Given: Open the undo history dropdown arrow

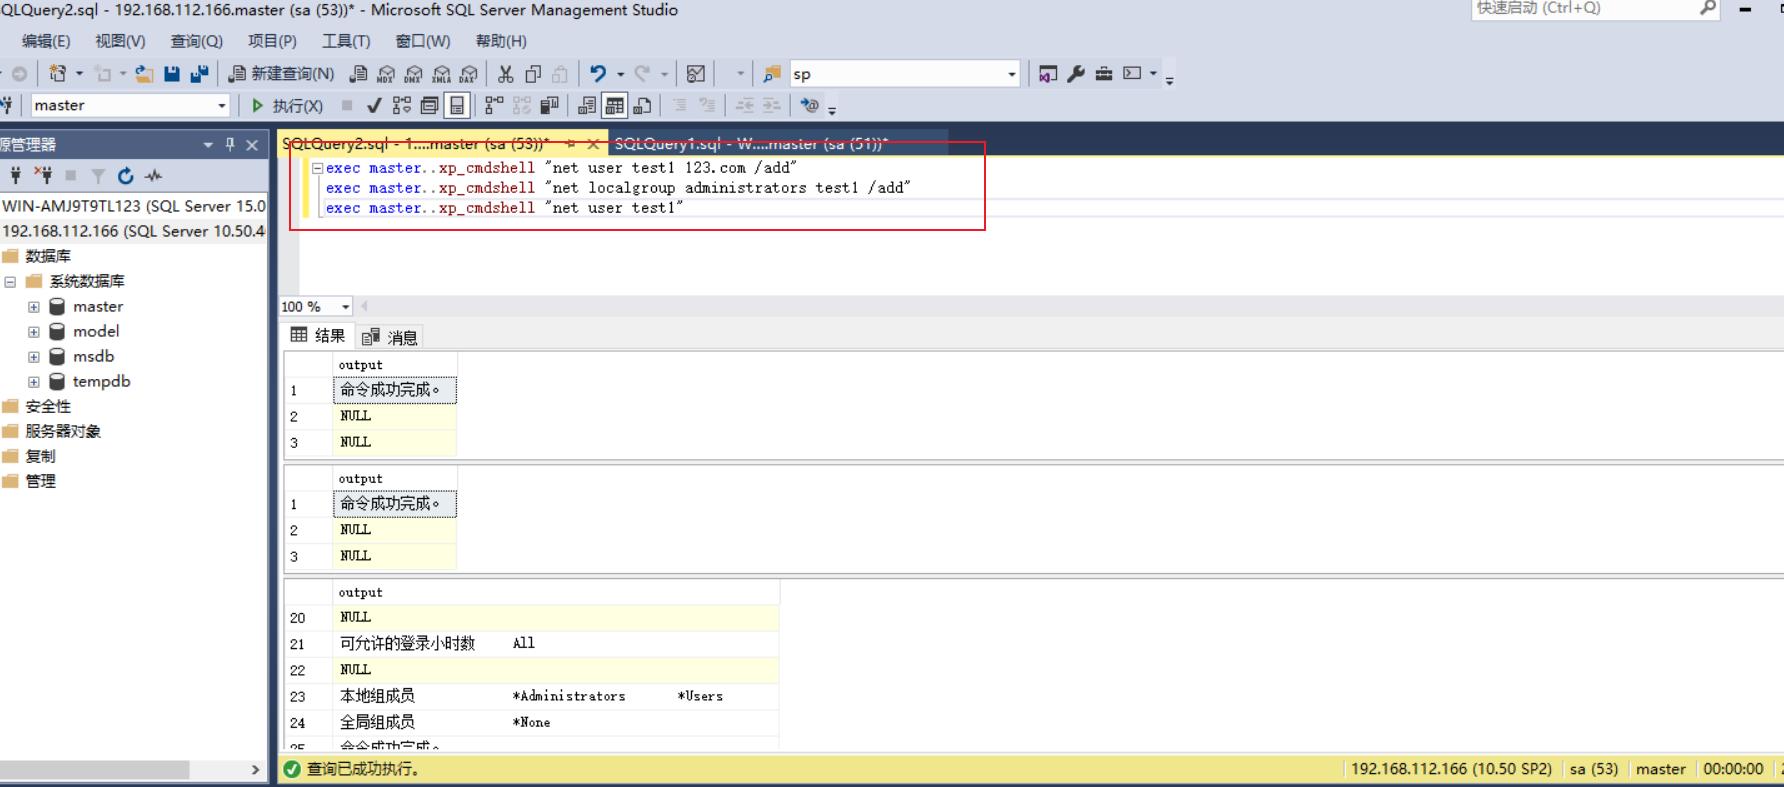Looking at the screenshot, I should [x=620, y=74].
